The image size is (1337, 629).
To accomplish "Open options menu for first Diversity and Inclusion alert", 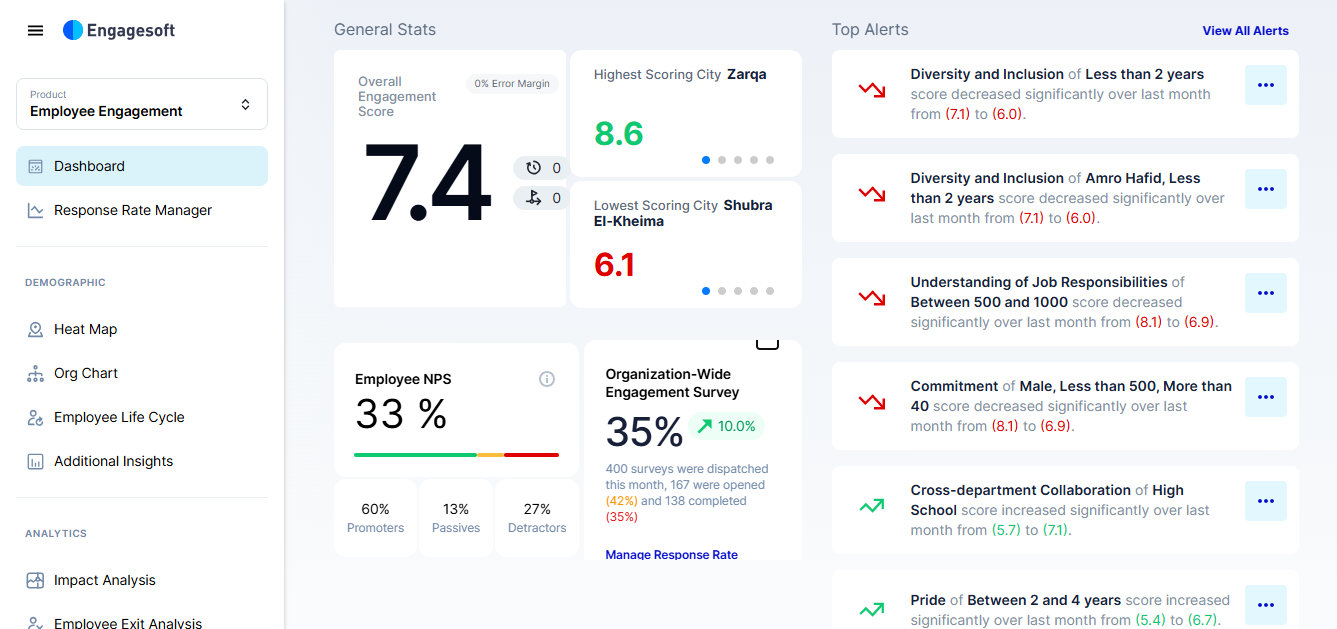I will tap(1265, 85).
